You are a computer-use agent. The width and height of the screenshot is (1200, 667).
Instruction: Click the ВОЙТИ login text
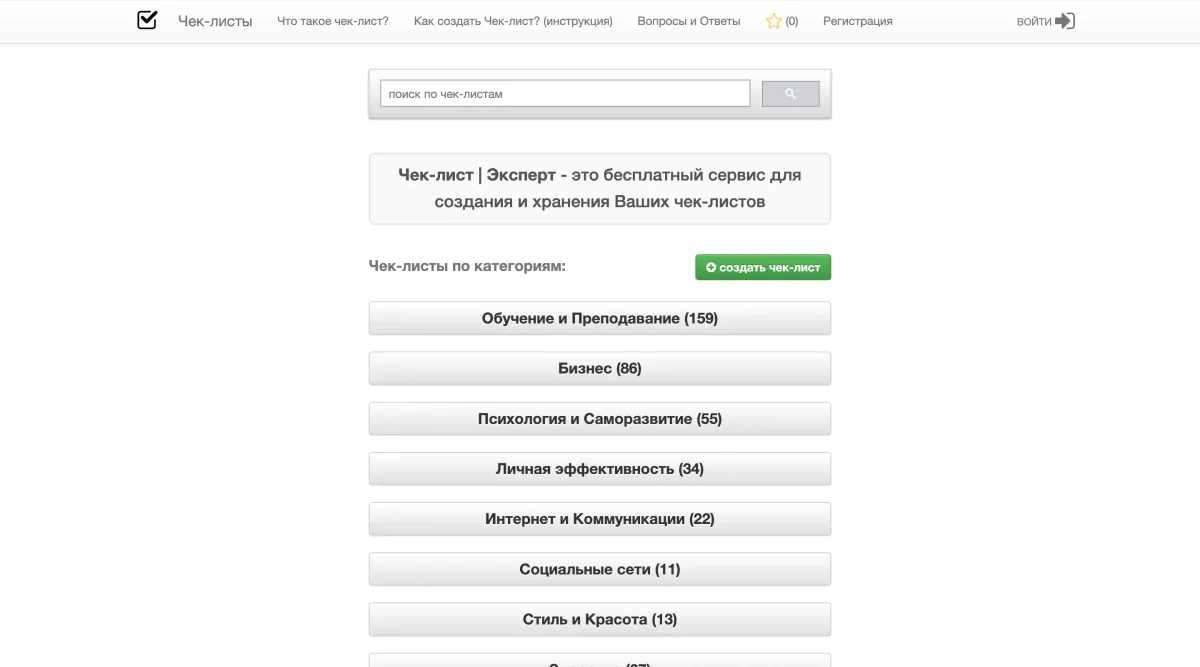tap(1033, 22)
